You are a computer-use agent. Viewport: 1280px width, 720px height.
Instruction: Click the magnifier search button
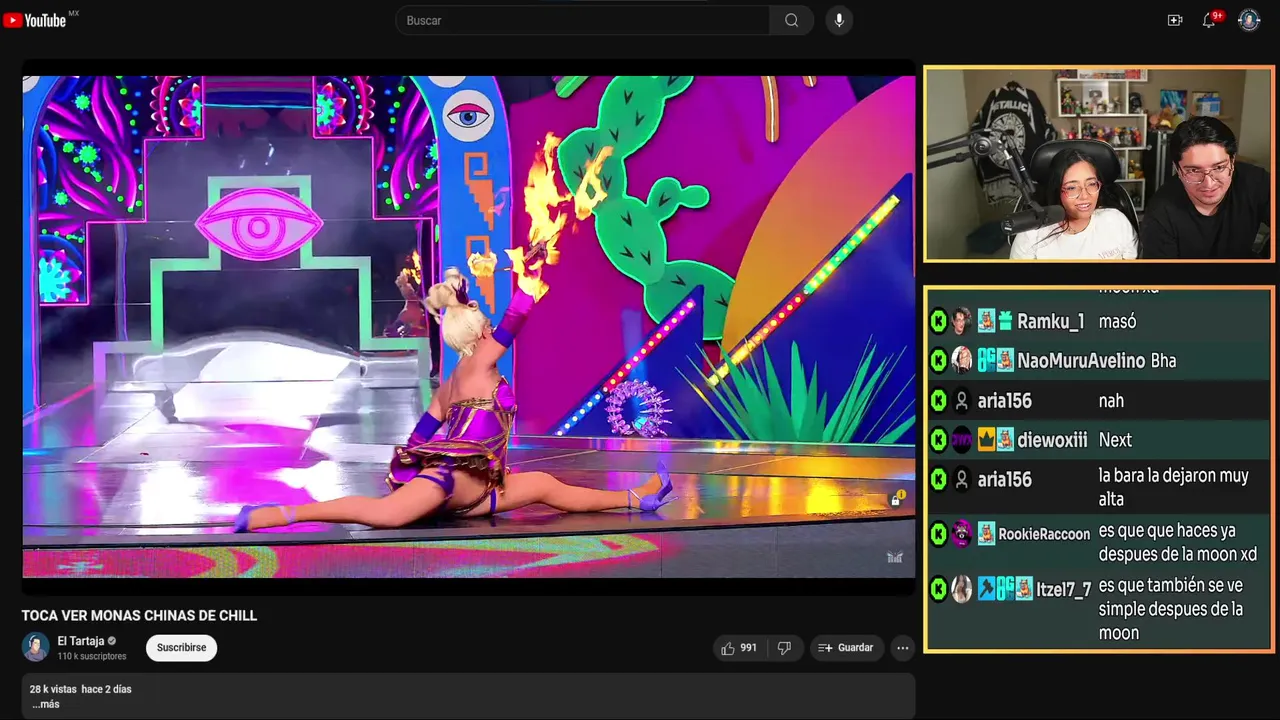tap(791, 20)
